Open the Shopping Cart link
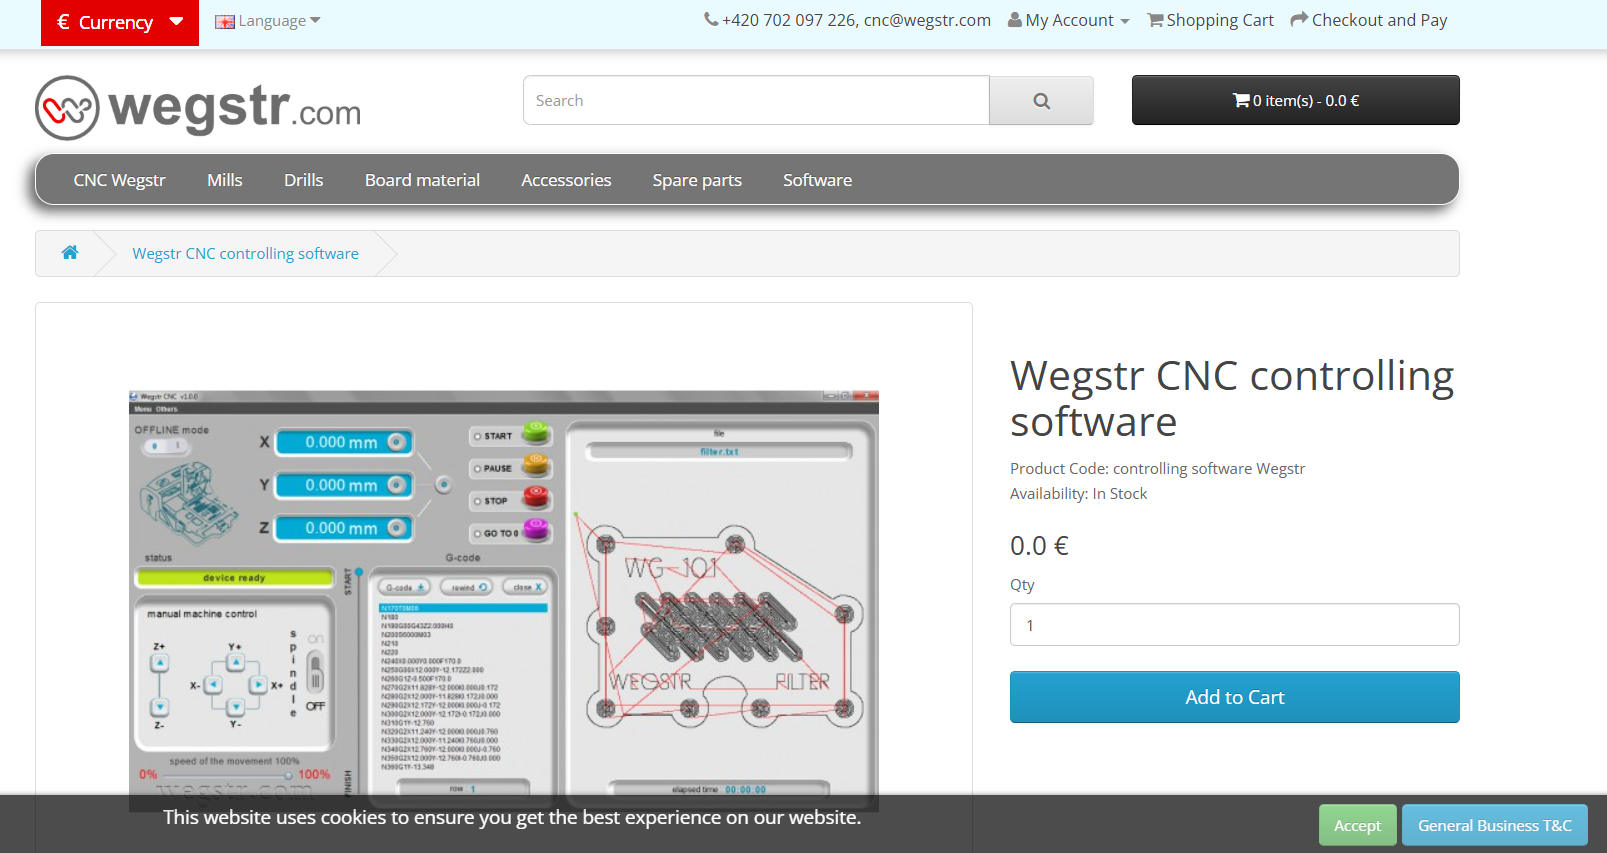 tap(1211, 20)
